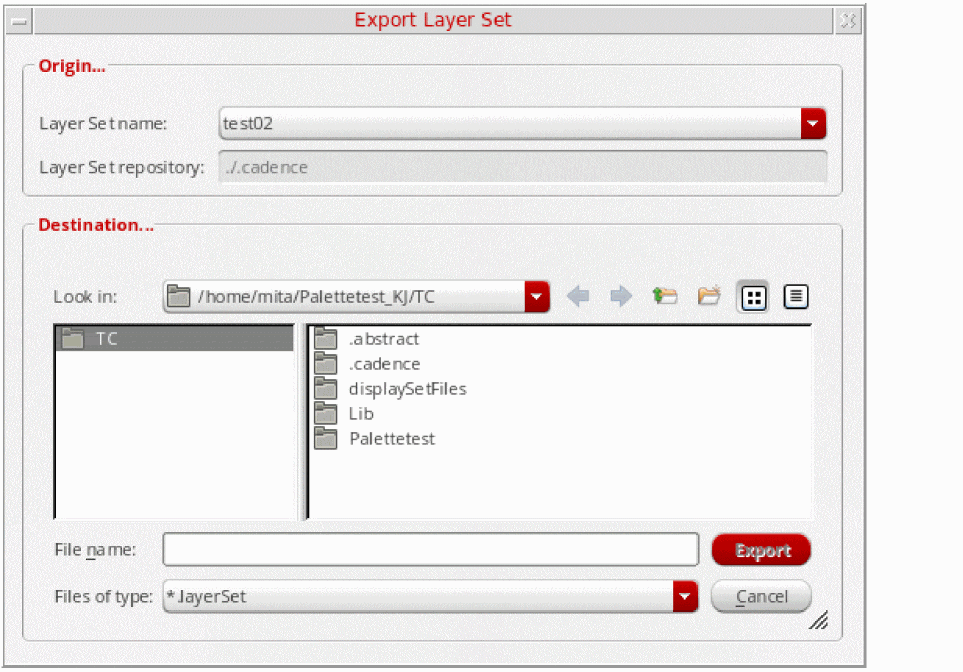Select the displaySetFiles folder
Screen dimensions: 963x672
coord(391,389)
